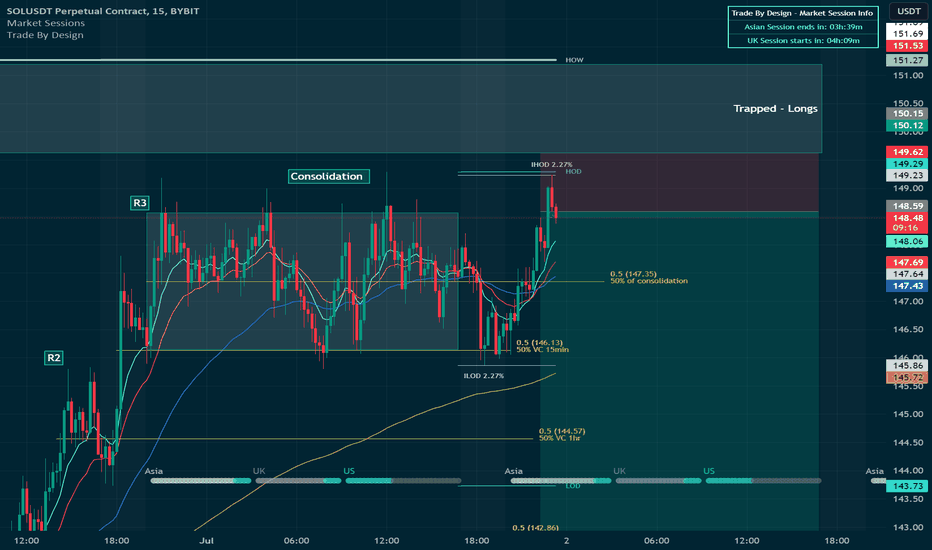Click the SOLUSDT Perpetual Contract symbol title
Viewport: 932px width, 550px height.
[x=103, y=11]
